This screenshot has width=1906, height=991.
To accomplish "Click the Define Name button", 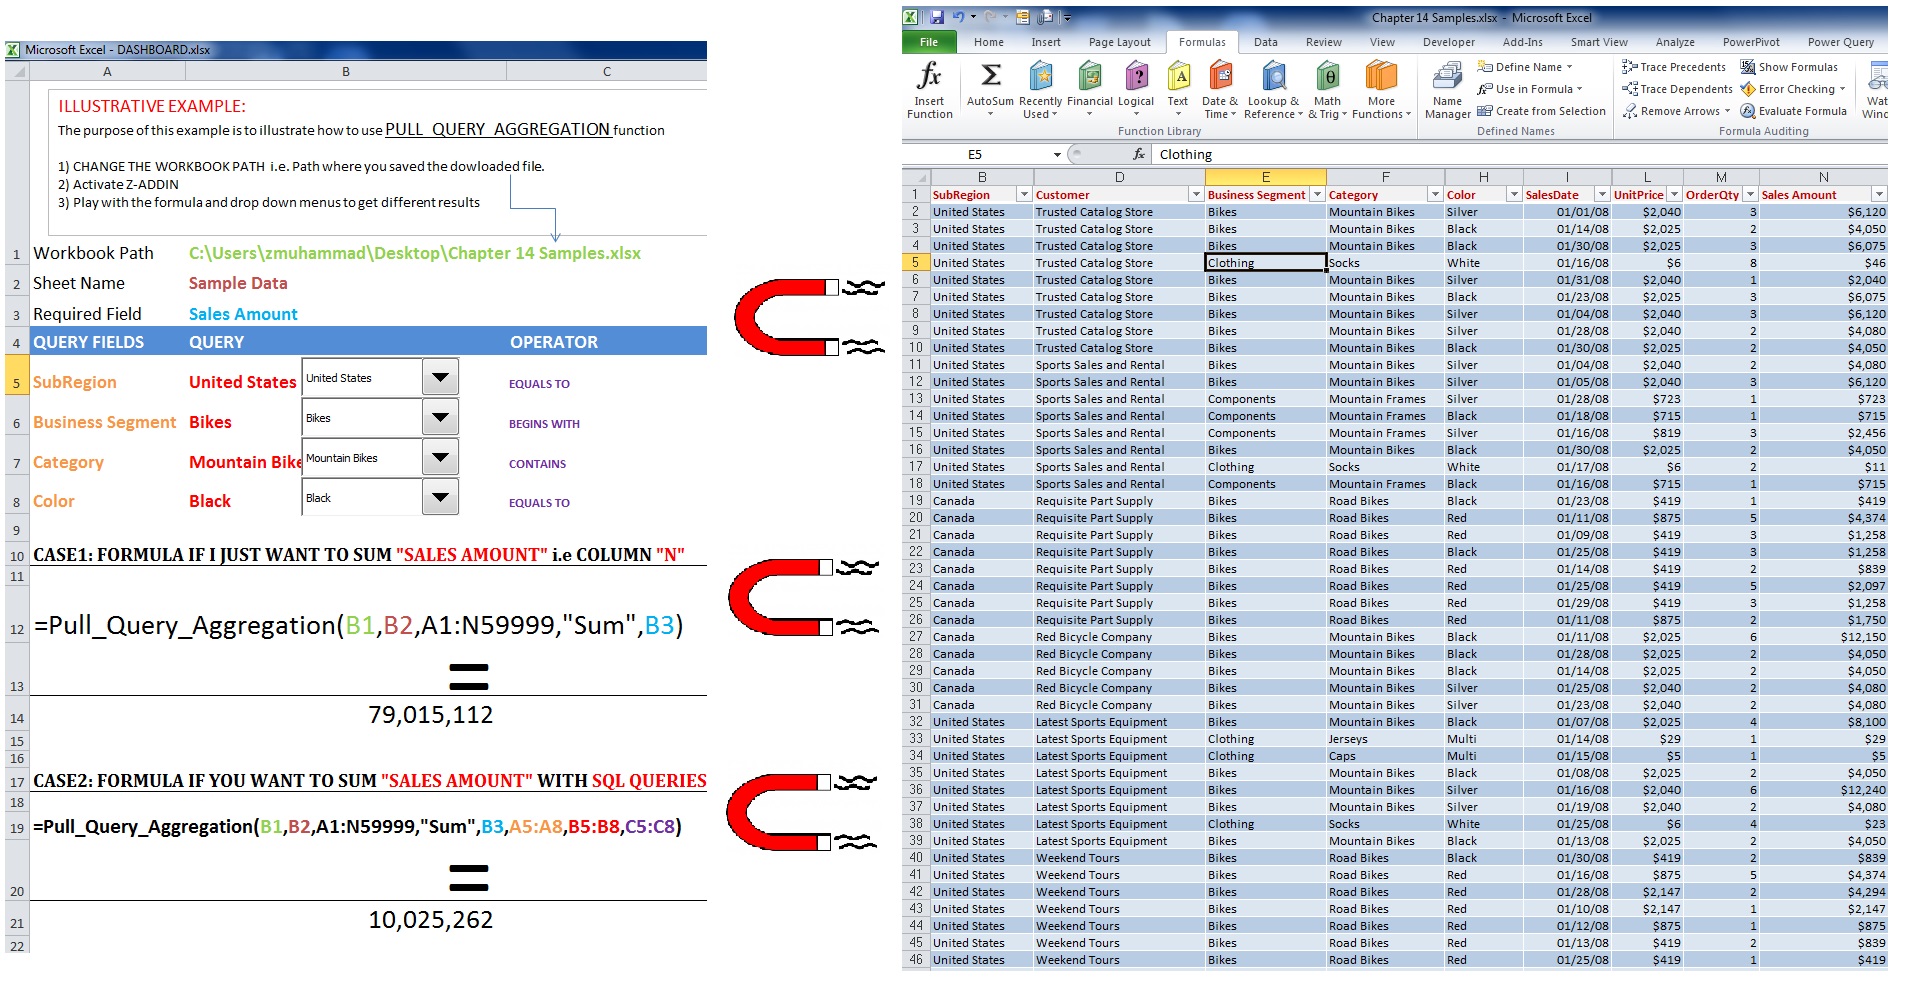I will click(1525, 67).
